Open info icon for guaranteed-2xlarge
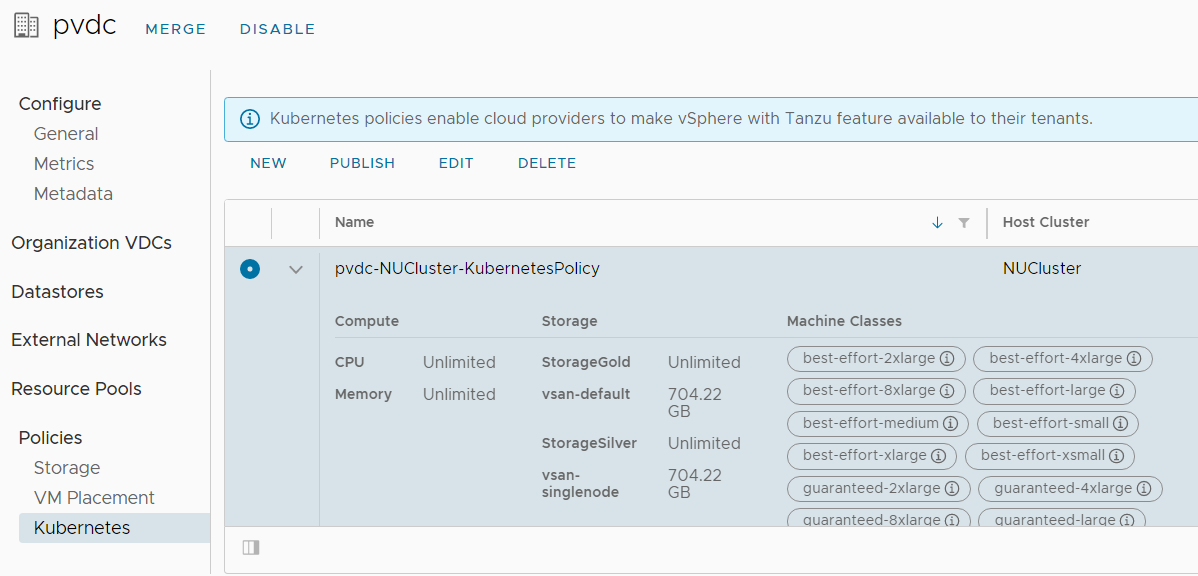This screenshot has height=576, width=1198. point(951,488)
